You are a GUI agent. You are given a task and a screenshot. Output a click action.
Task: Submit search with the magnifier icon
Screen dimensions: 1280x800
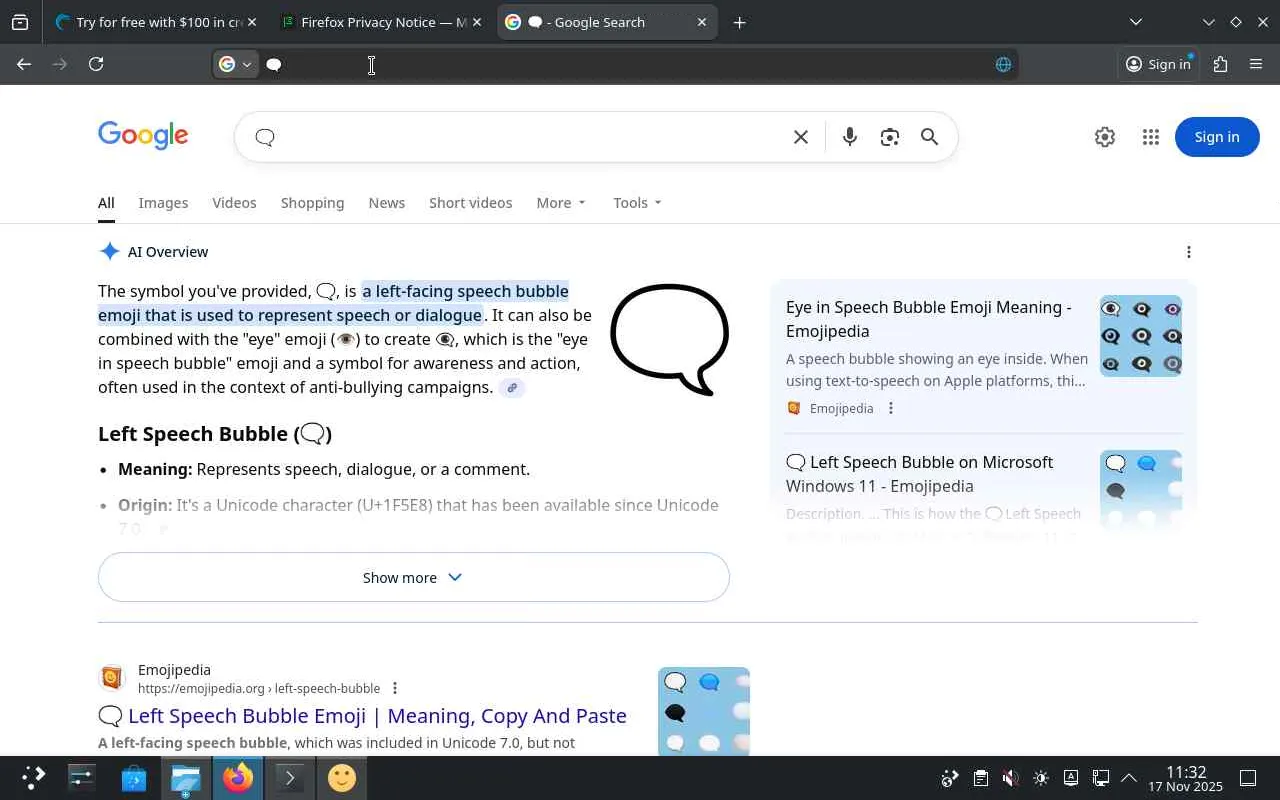click(929, 137)
